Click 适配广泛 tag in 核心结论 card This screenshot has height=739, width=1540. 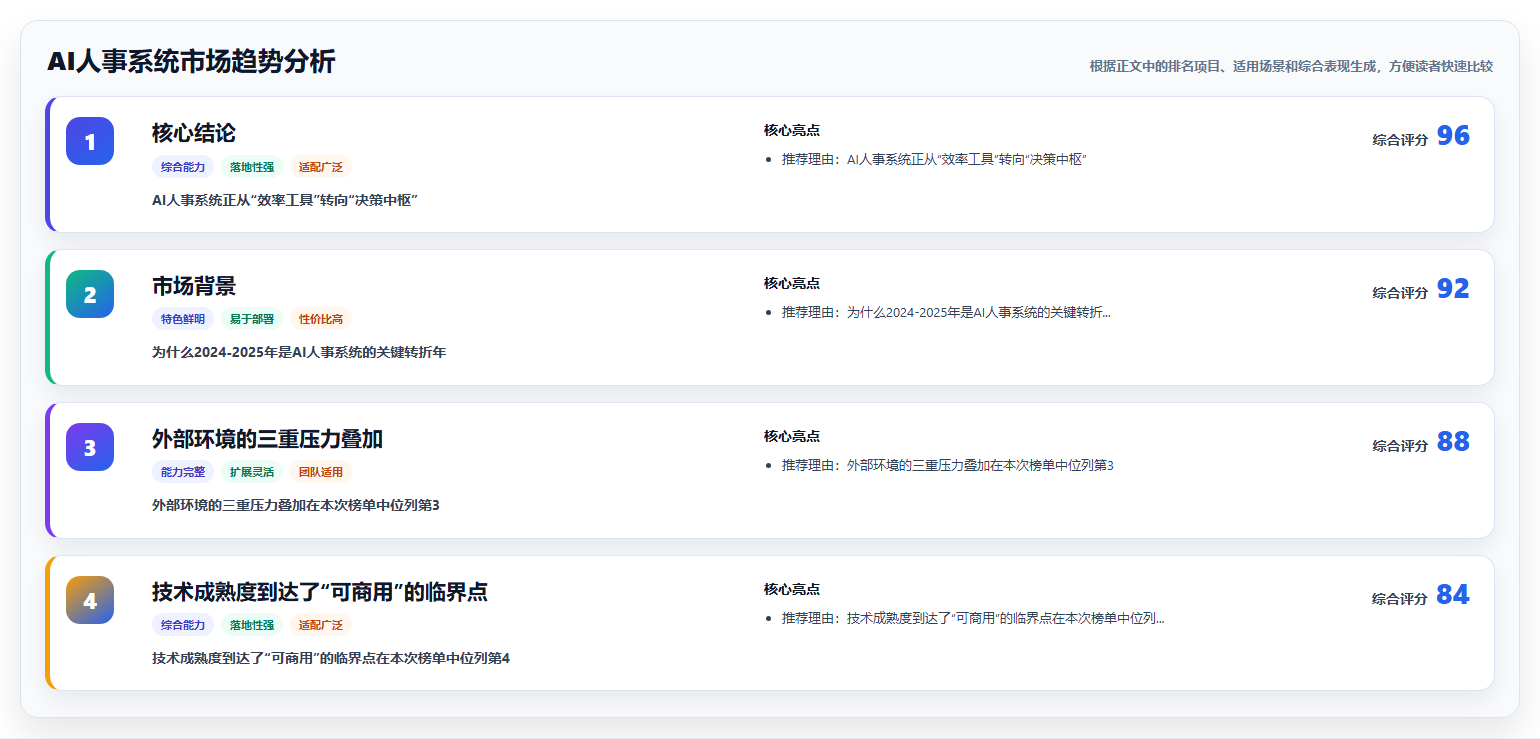(321, 167)
